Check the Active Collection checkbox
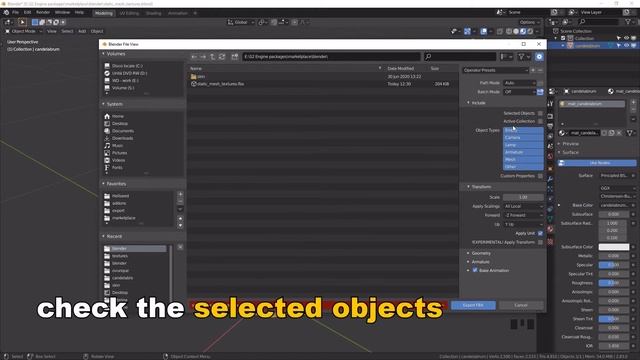 click(x=540, y=121)
